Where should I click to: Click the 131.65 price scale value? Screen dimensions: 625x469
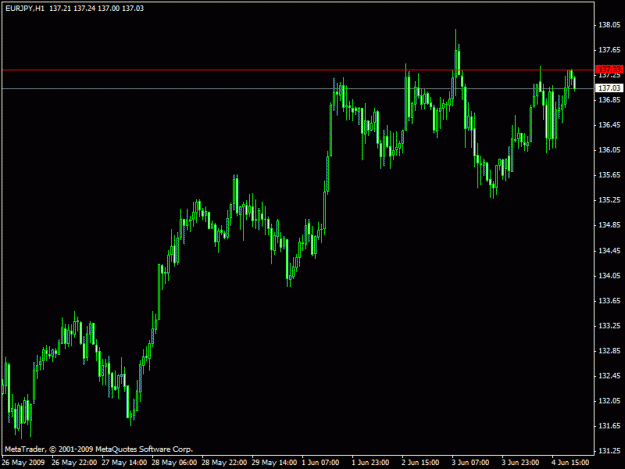(x=609, y=426)
